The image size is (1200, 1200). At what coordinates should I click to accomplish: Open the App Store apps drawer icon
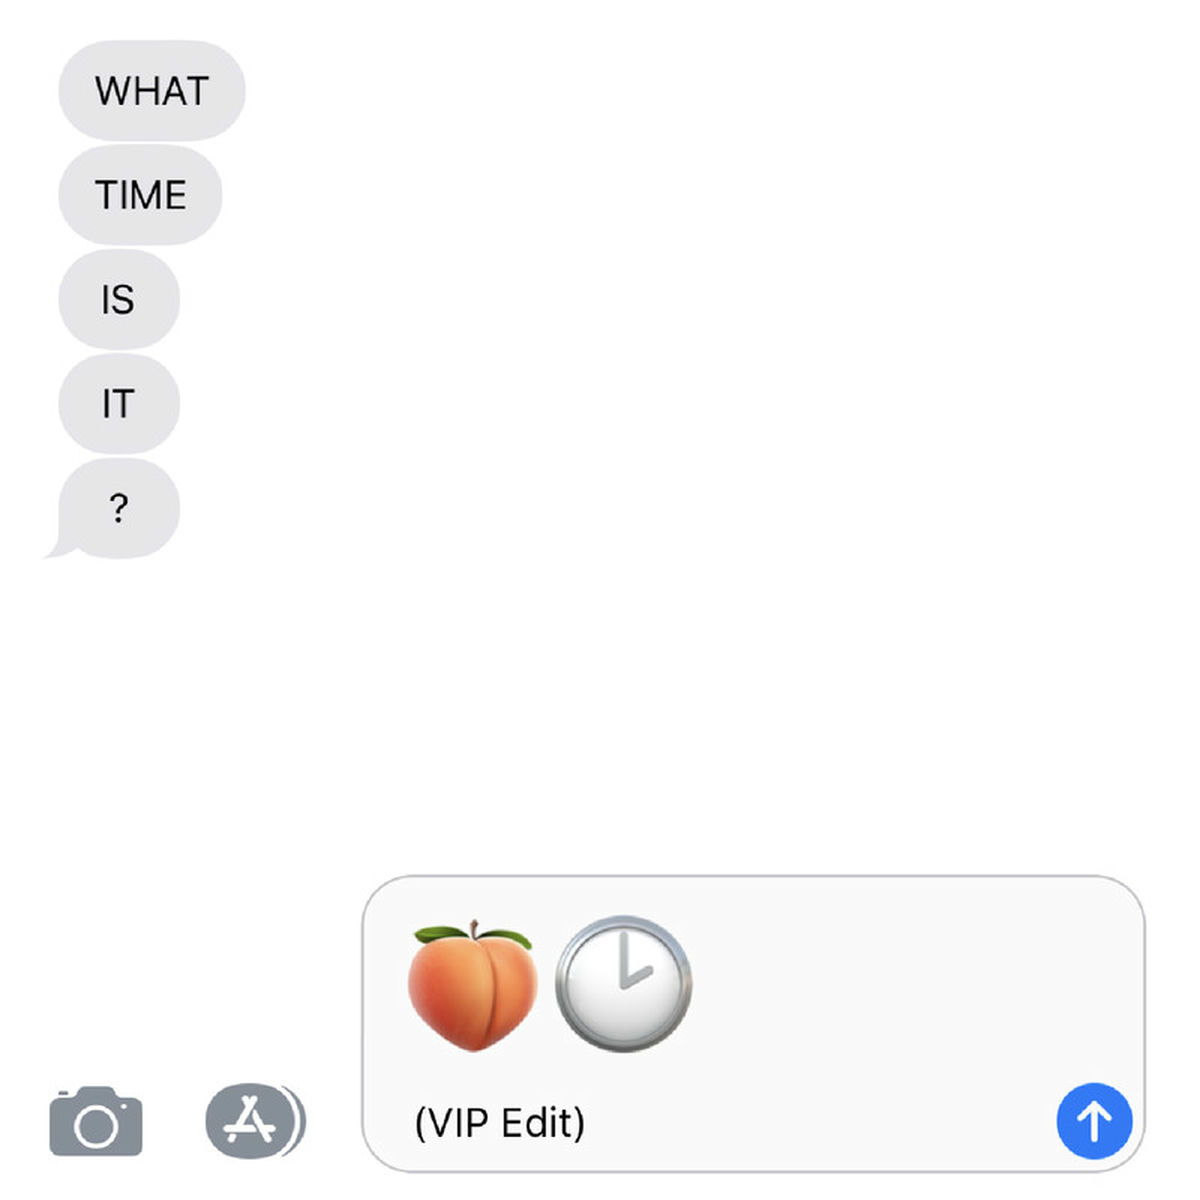[x=255, y=1121]
